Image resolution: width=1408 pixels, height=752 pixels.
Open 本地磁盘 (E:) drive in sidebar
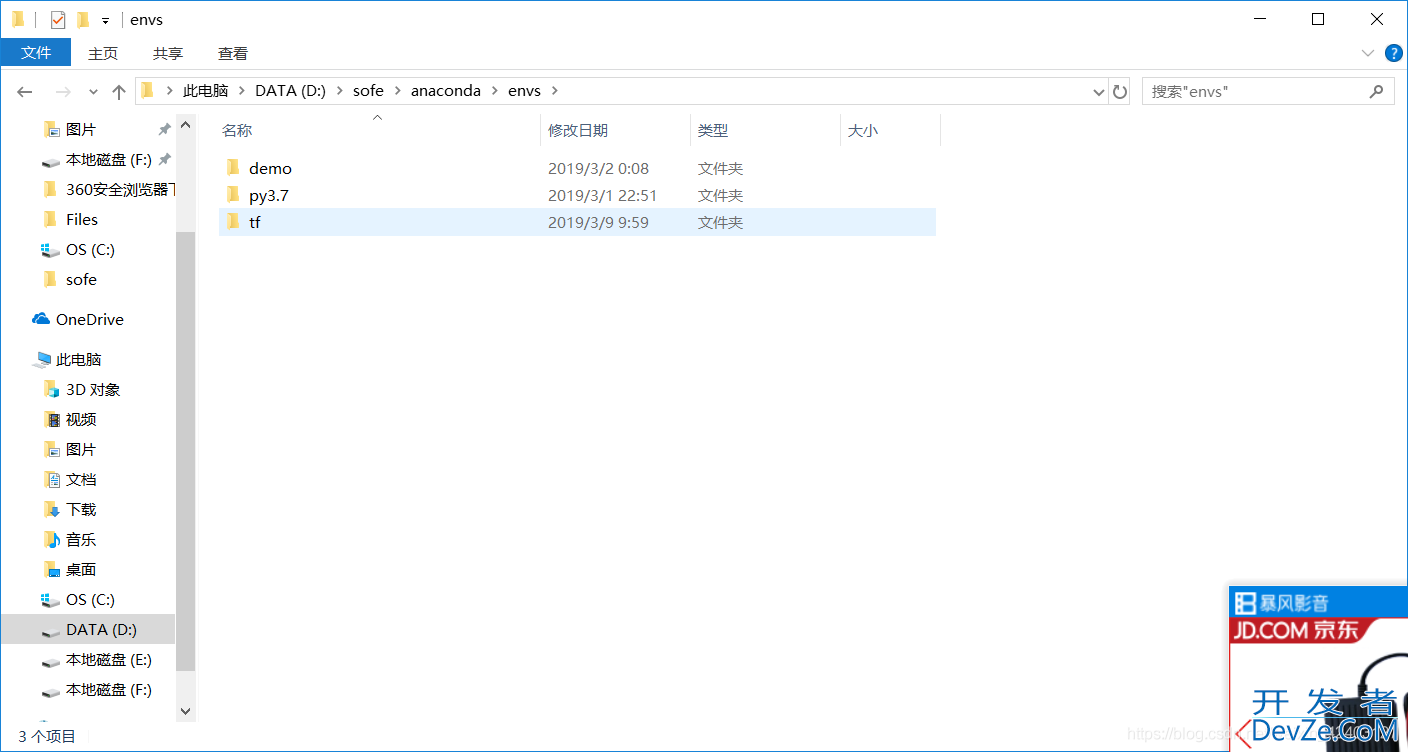click(x=108, y=660)
